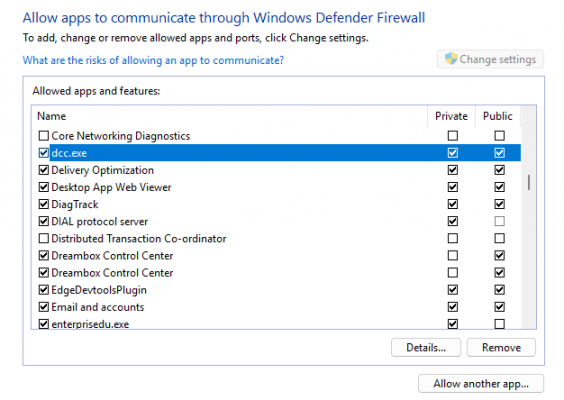Uncheck Desktop App Web Viewer name checkbox
The height and width of the screenshot is (400, 564).
tap(44, 187)
